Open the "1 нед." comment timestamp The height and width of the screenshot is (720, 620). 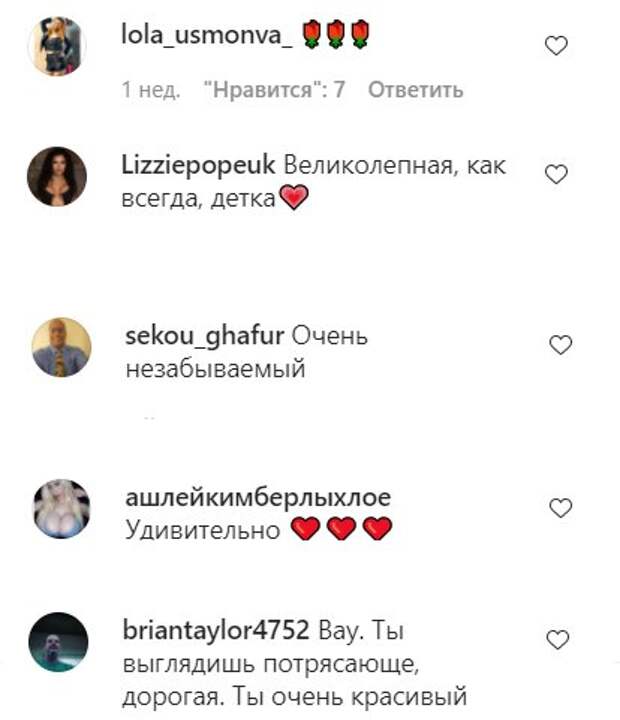click(151, 90)
